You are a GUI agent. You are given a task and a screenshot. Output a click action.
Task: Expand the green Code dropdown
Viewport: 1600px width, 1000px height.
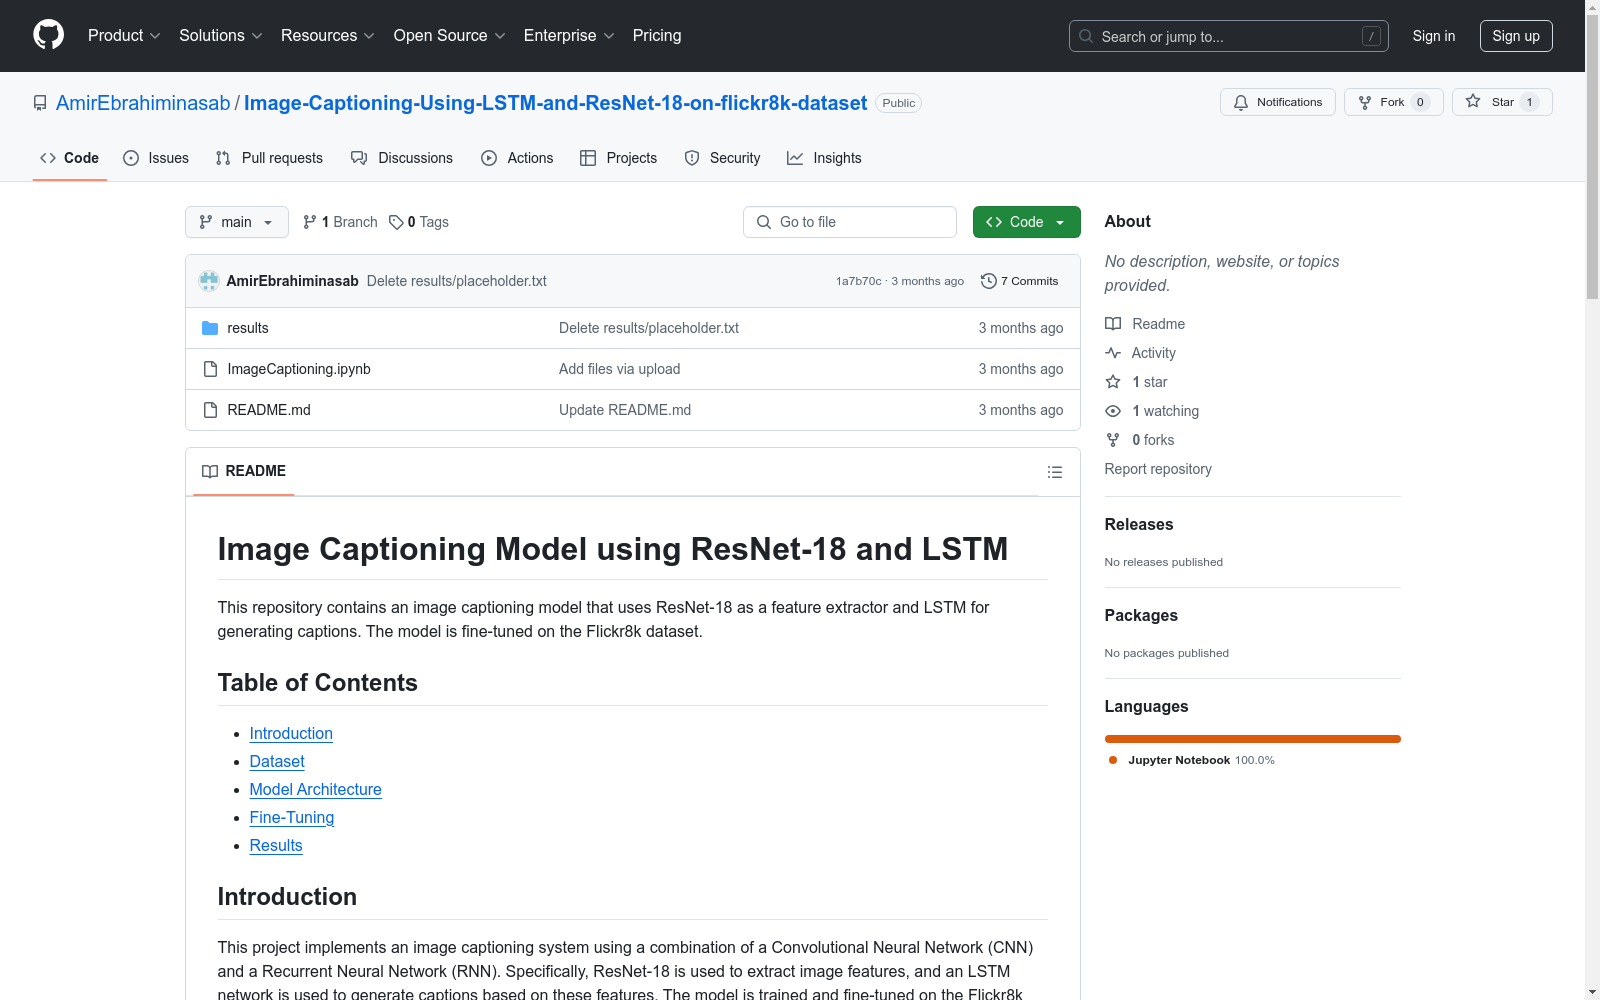[x=1026, y=222]
